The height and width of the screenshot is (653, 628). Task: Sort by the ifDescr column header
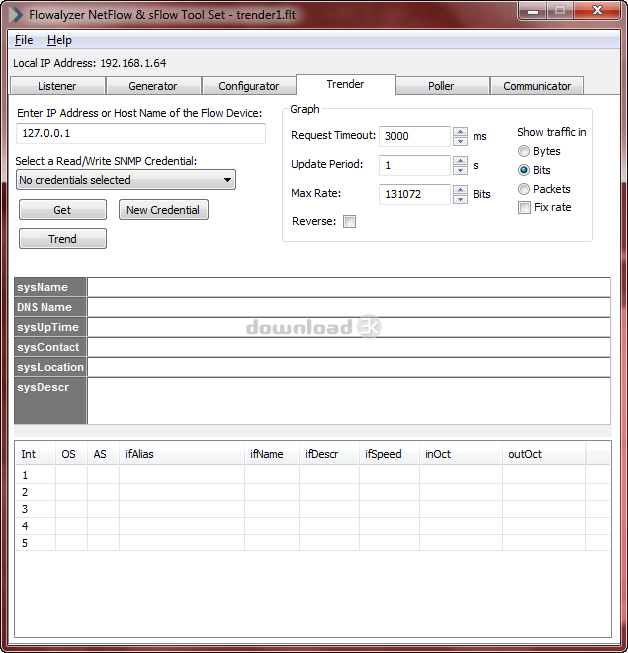[329, 454]
